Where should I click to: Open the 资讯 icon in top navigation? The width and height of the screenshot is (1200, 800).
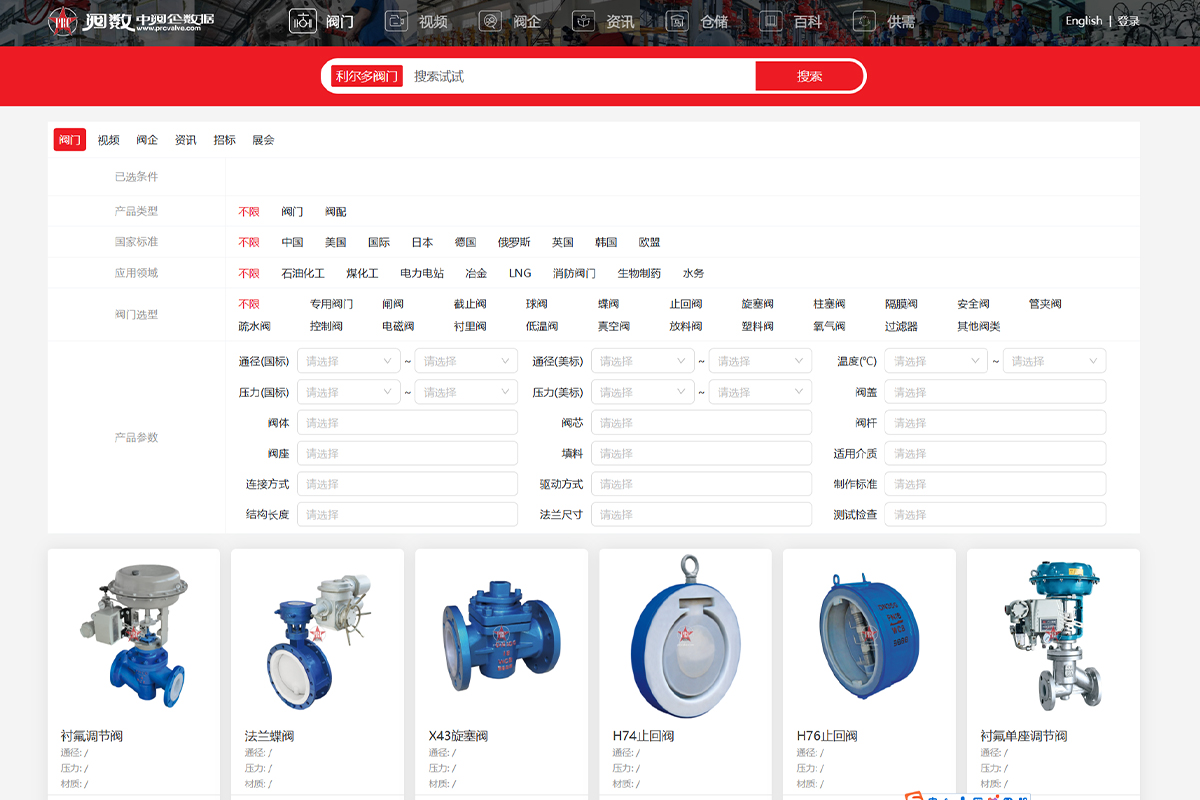click(584, 21)
